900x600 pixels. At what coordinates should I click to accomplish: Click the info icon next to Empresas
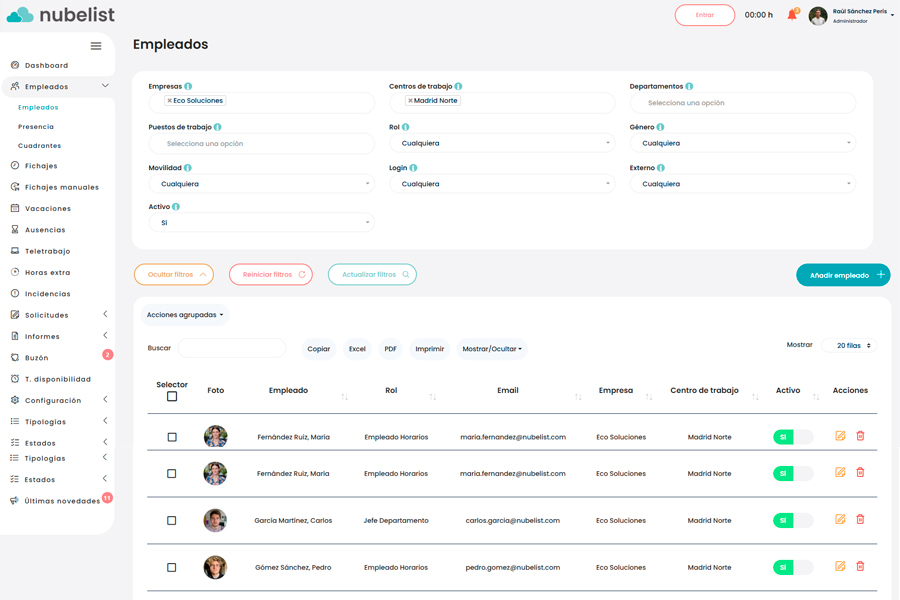coord(188,87)
